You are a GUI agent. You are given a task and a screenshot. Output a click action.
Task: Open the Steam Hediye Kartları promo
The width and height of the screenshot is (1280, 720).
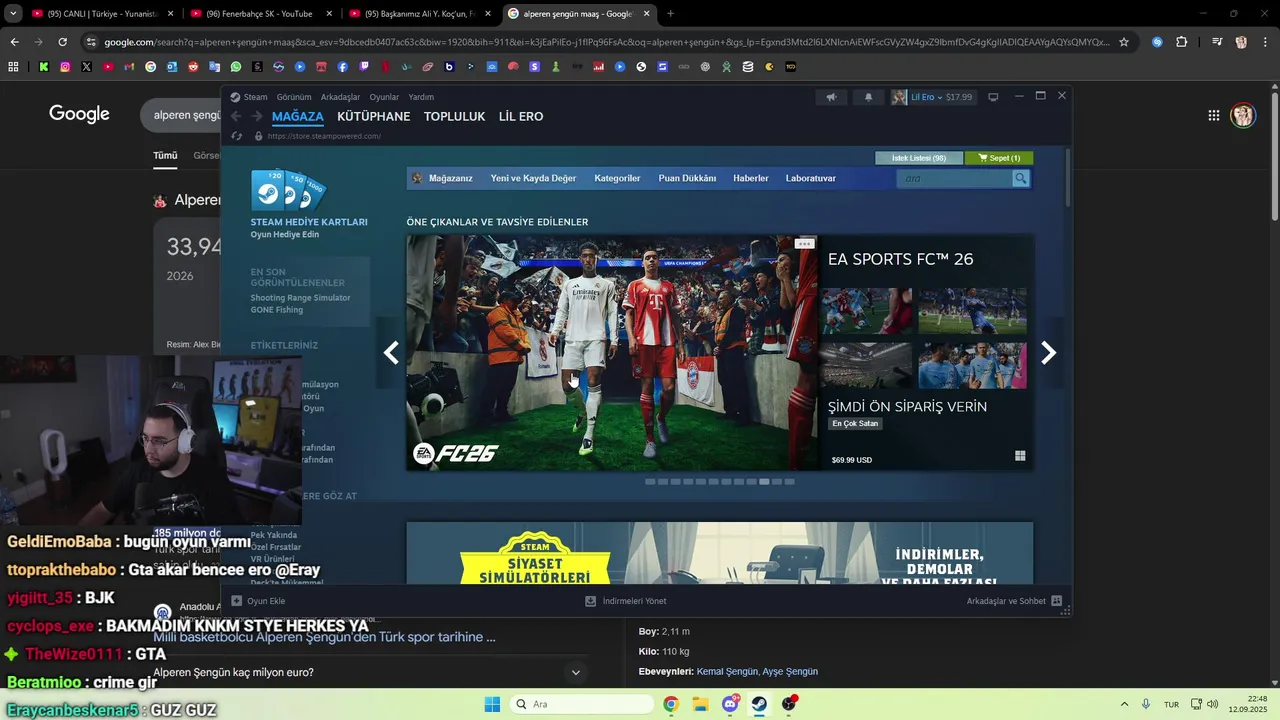pos(309,203)
